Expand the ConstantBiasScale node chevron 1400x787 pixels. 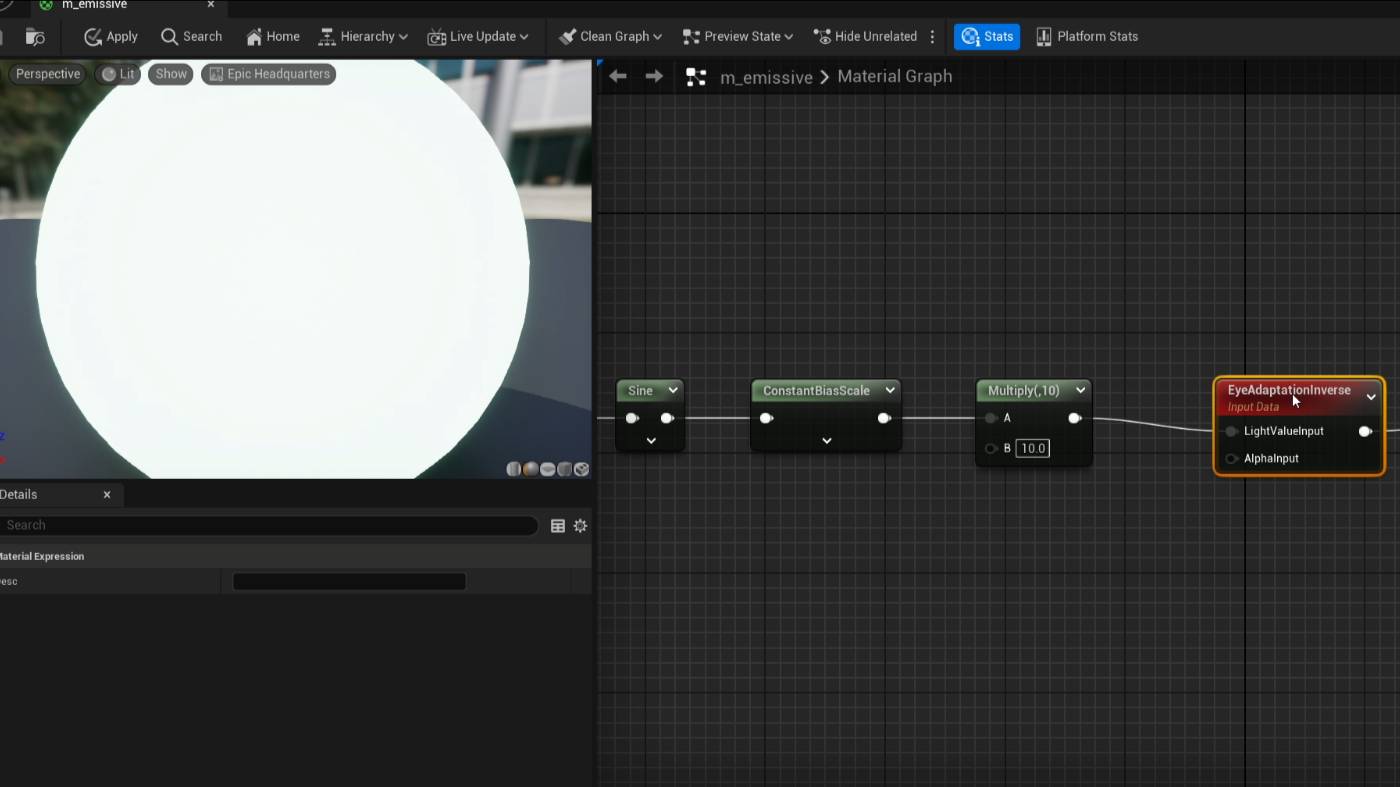point(827,441)
